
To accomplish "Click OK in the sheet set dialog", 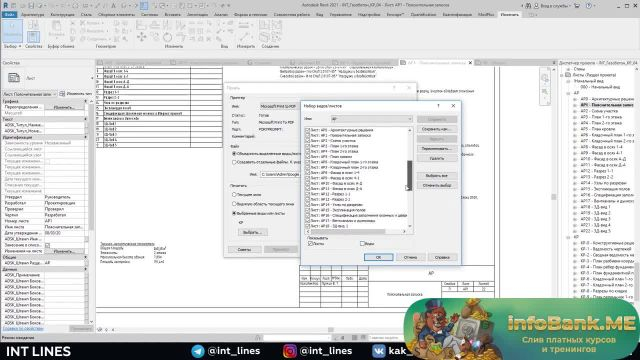I will [378, 257].
